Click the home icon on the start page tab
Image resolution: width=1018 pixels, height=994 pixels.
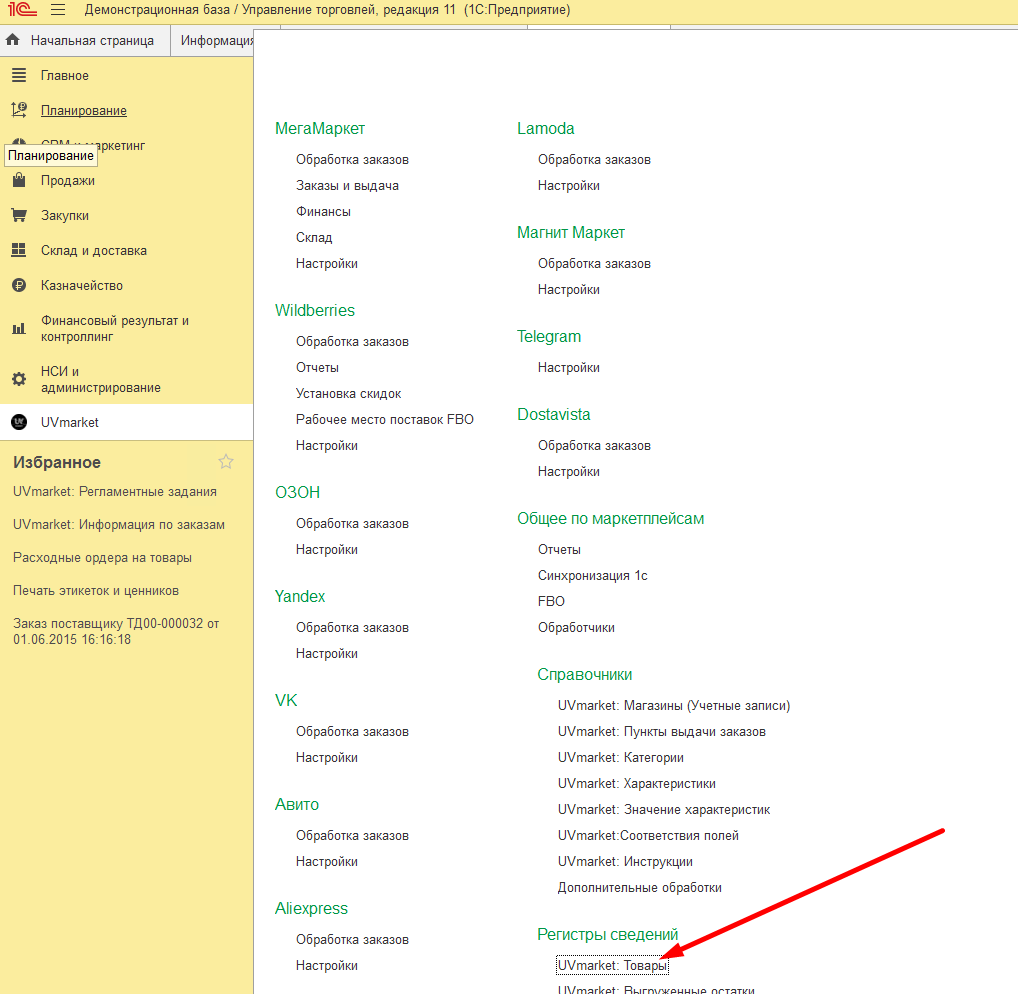pos(12,40)
